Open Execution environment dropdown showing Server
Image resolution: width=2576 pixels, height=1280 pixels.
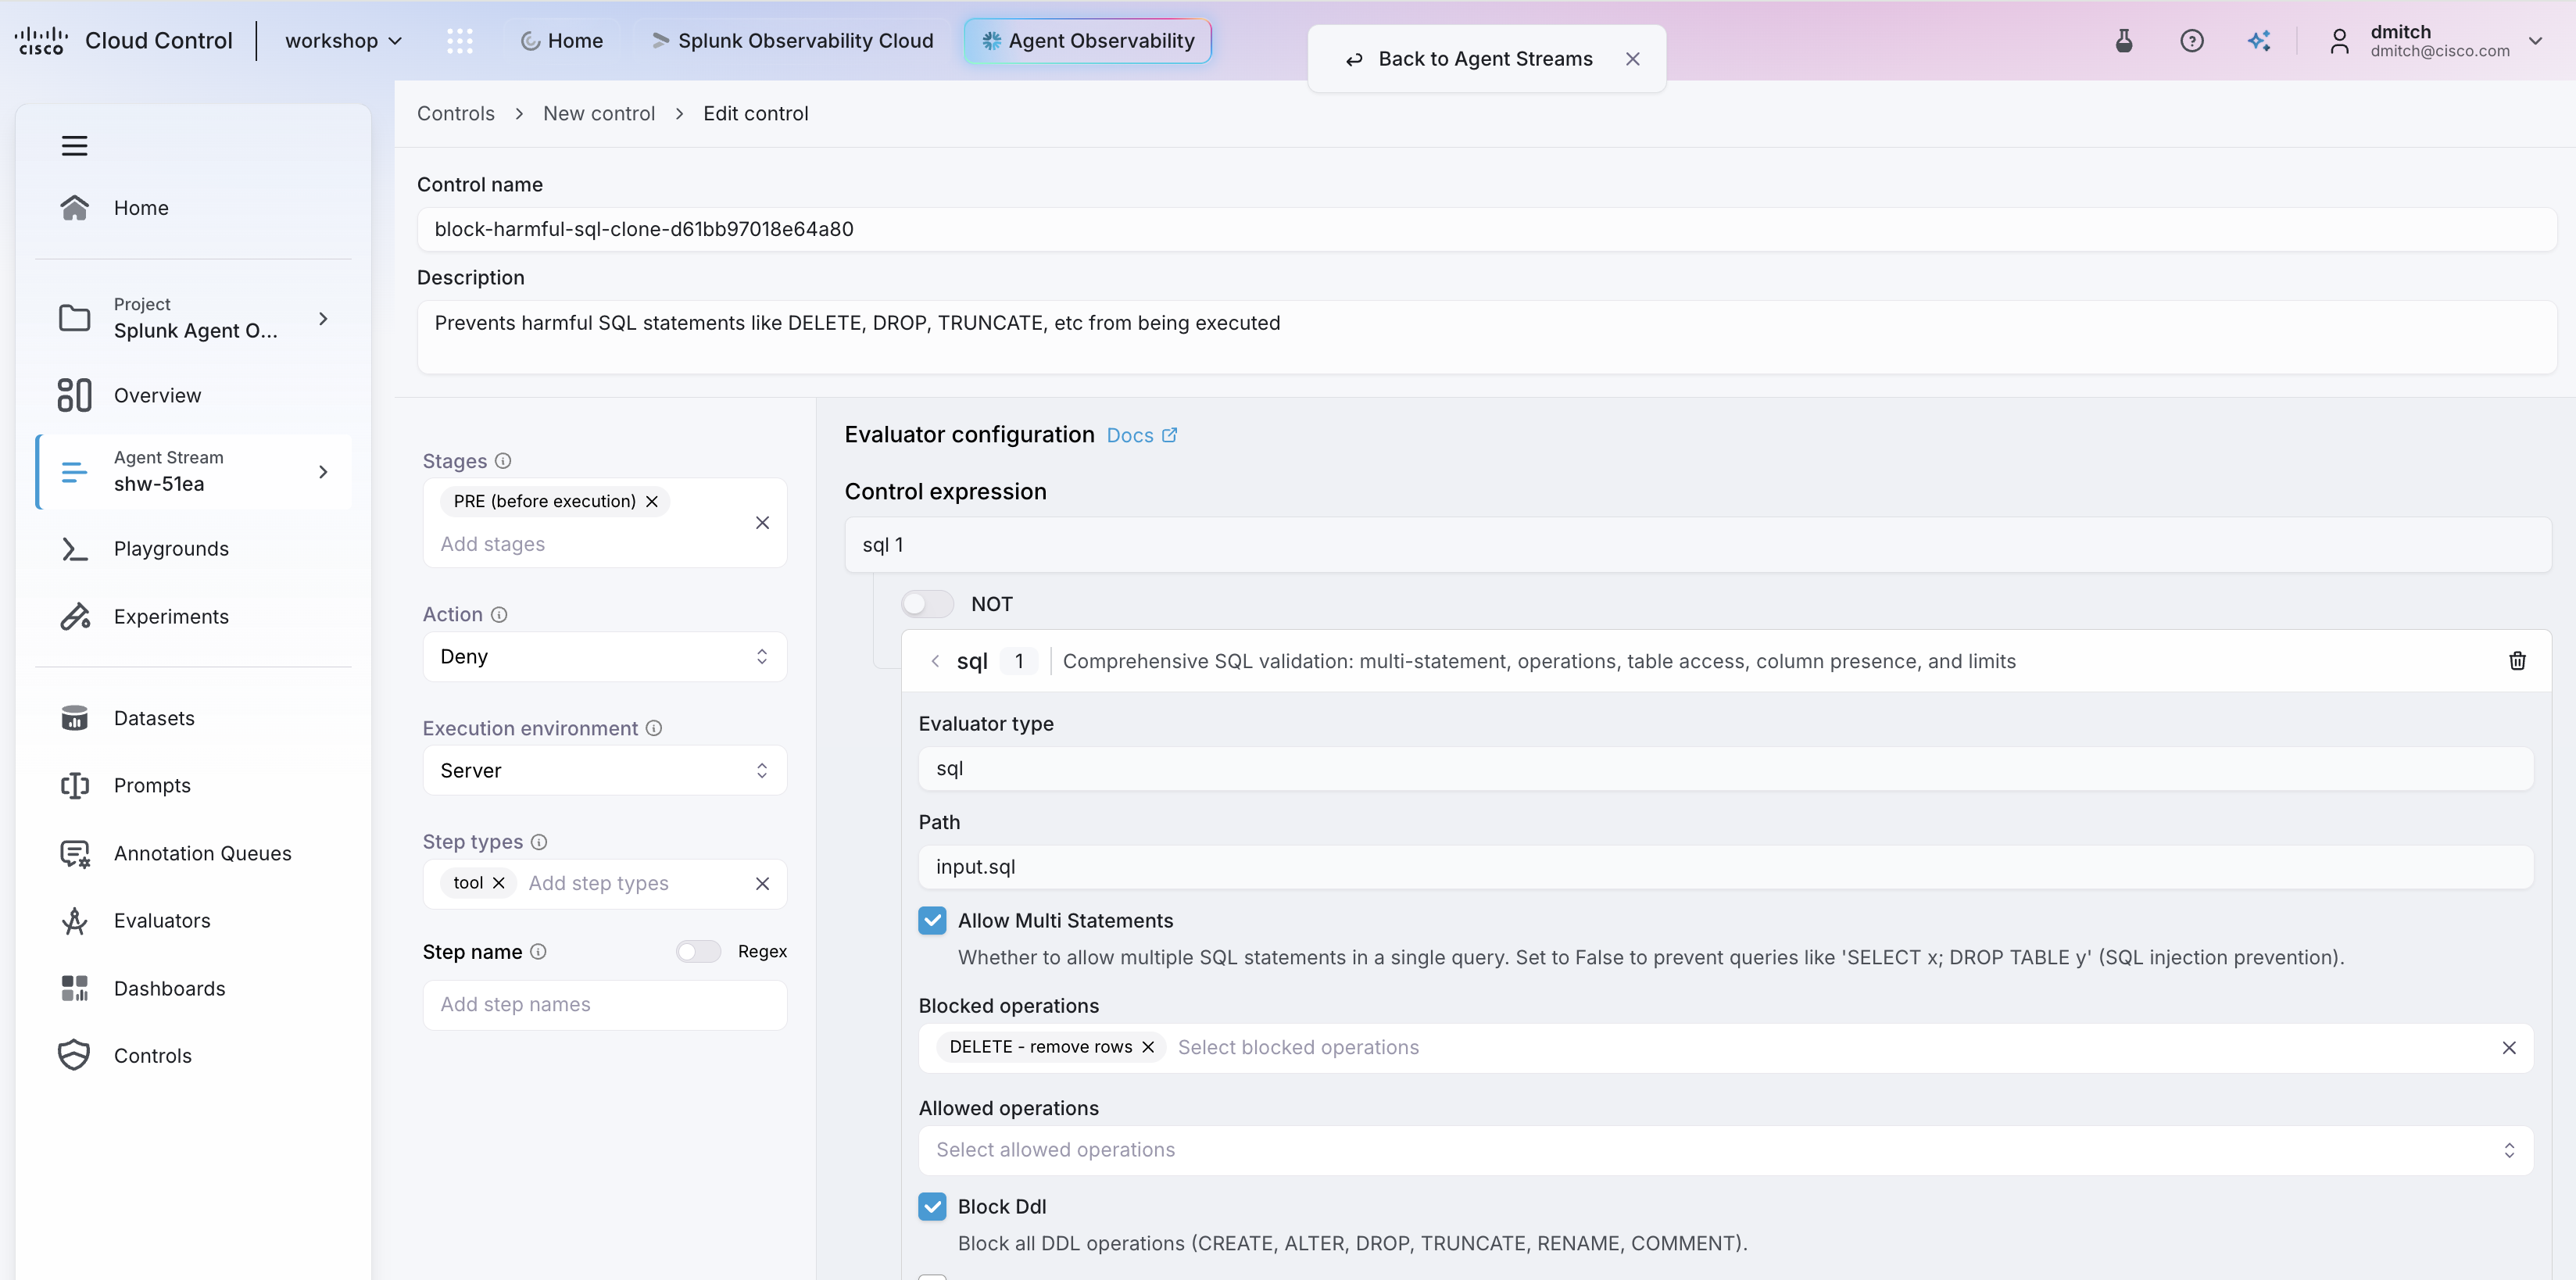pos(605,771)
